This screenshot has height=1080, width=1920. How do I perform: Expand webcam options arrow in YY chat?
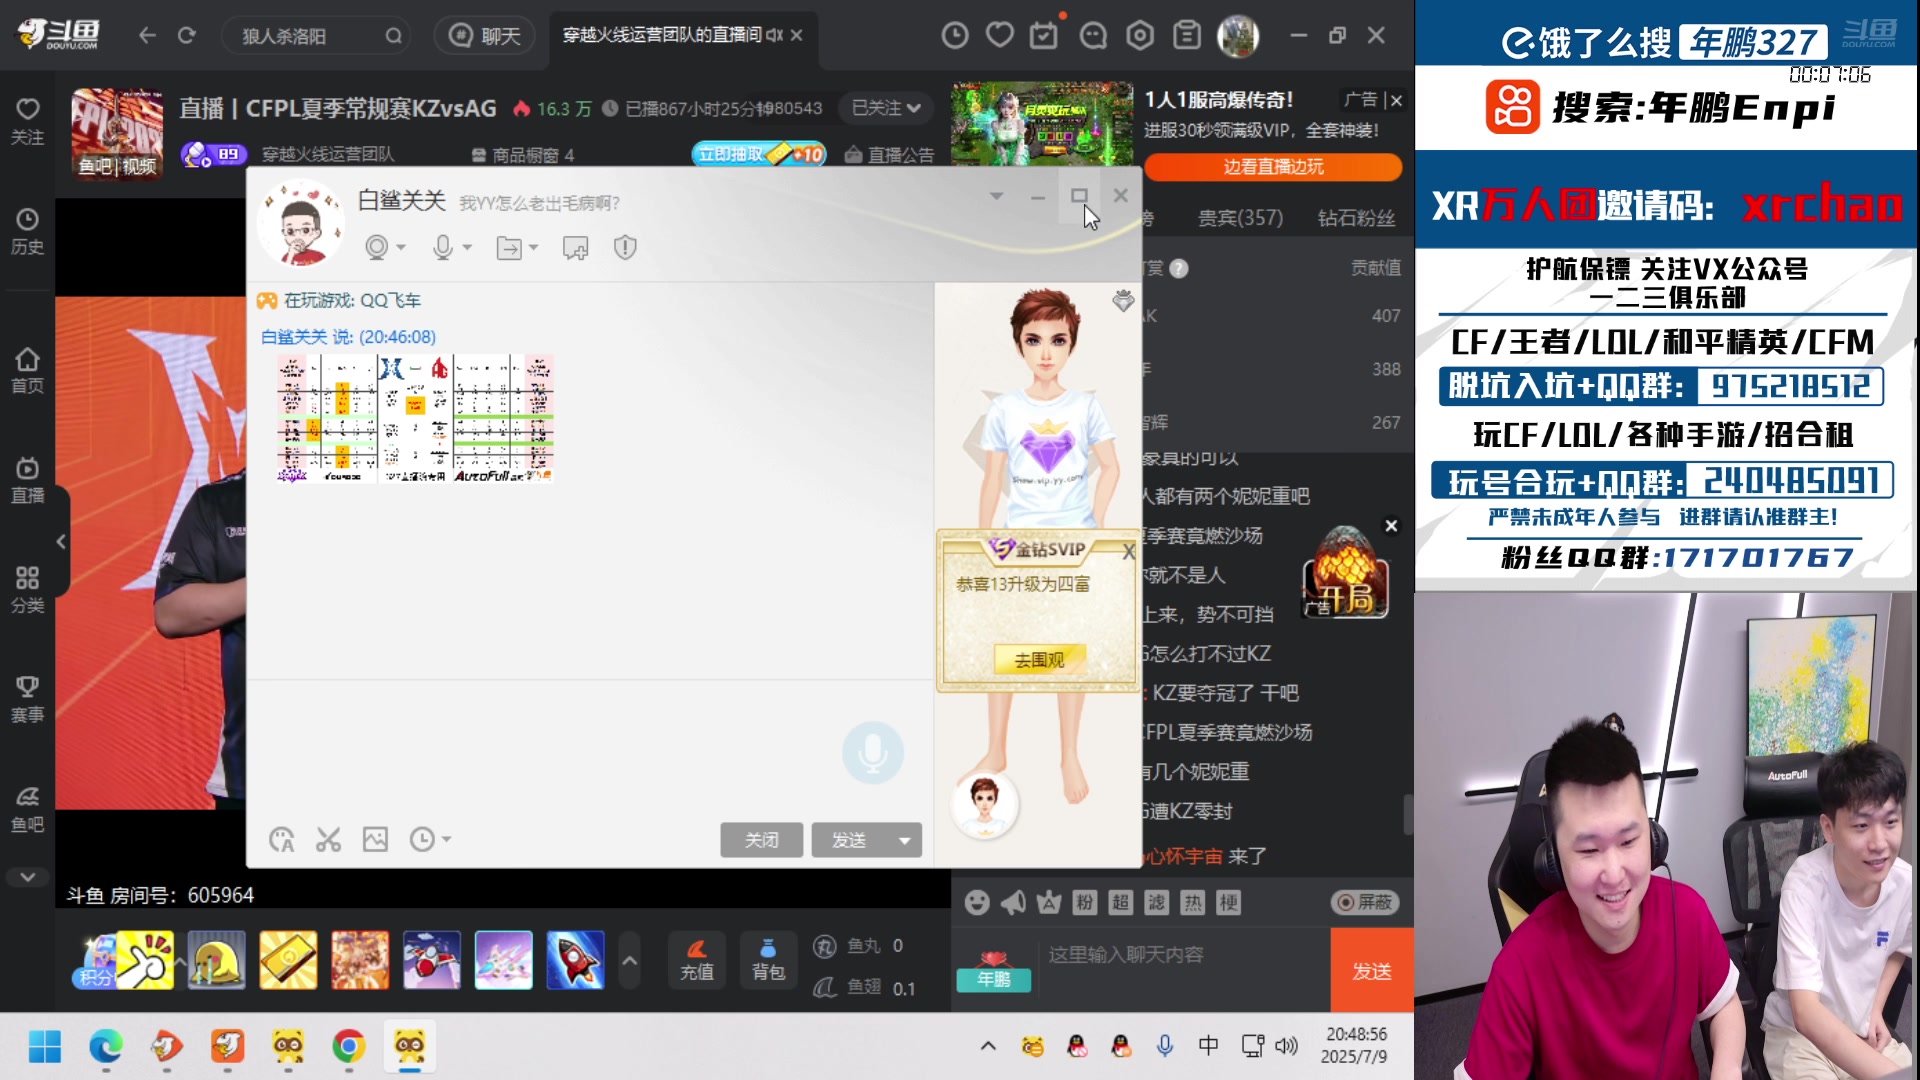[x=401, y=248]
